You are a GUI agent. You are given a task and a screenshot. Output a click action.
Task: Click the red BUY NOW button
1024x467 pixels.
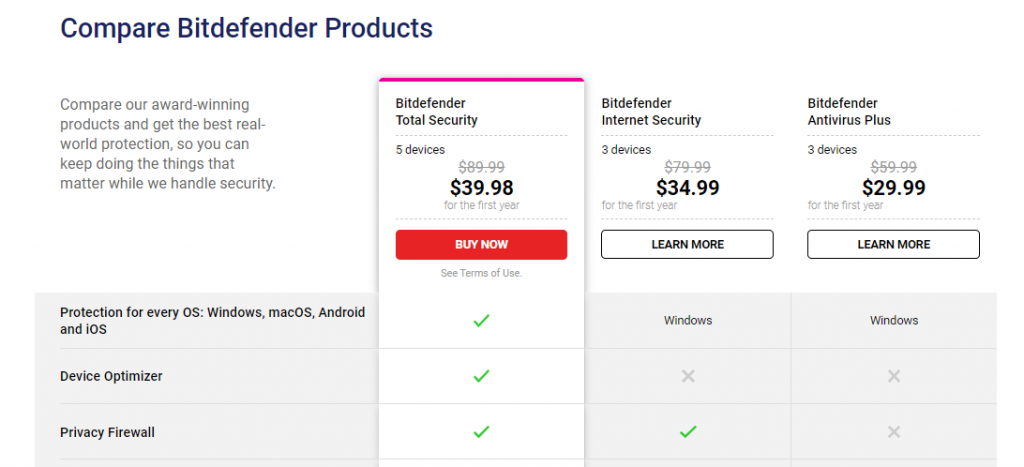[x=481, y=244]
